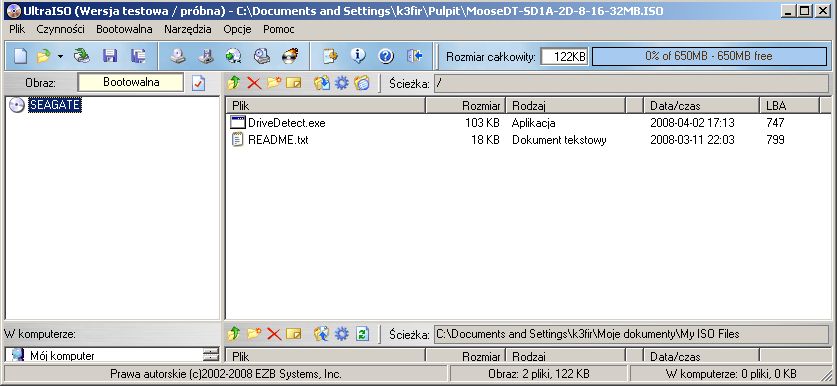The image size is (837, 386).
Task: Click the Open CD/DVD green arrow icon
Action: pos(82,56)
